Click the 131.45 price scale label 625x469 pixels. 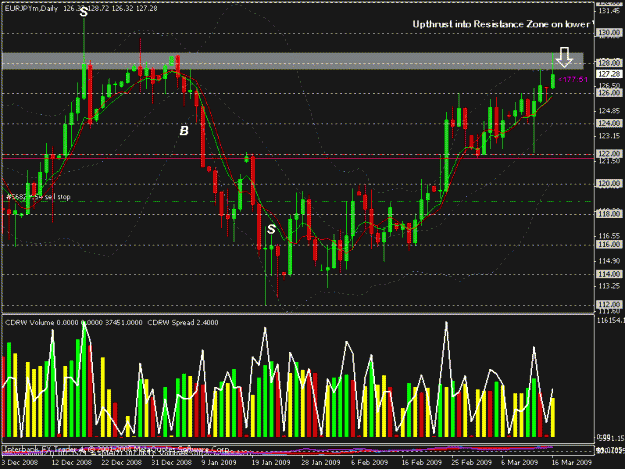coord(609,11)
